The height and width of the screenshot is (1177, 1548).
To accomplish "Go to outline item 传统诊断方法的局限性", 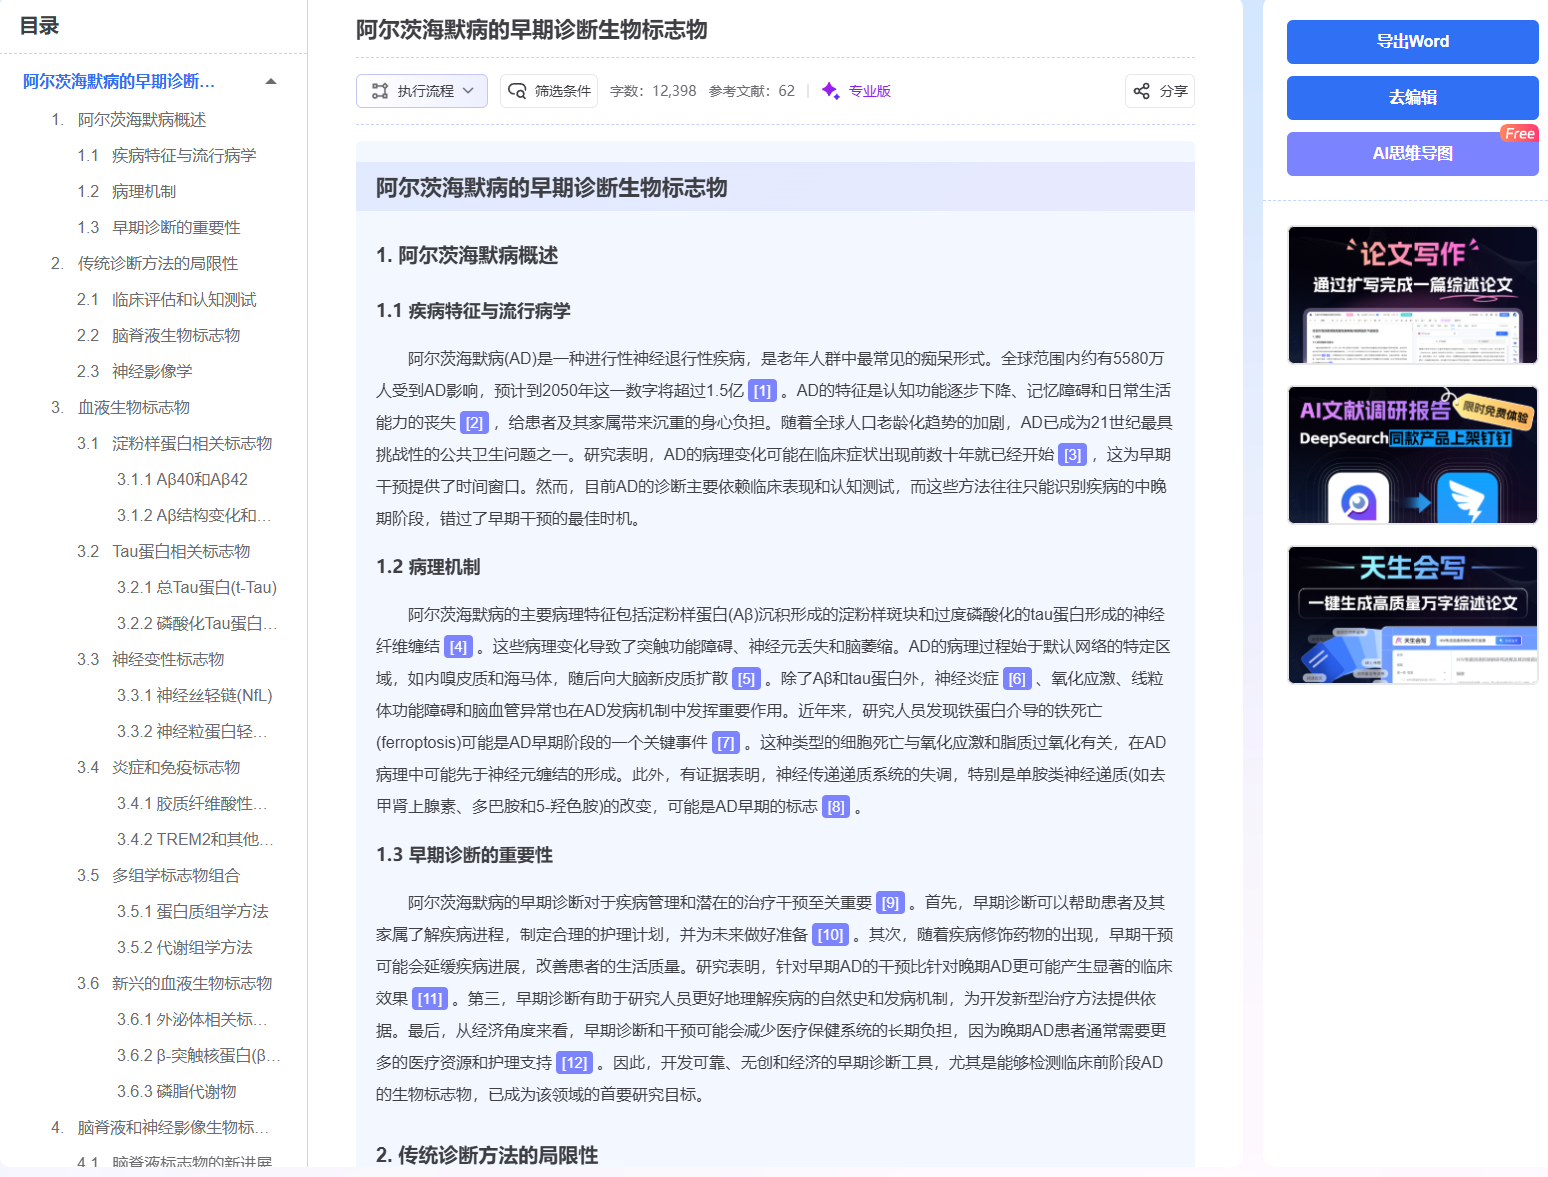I will click(158, 264).
